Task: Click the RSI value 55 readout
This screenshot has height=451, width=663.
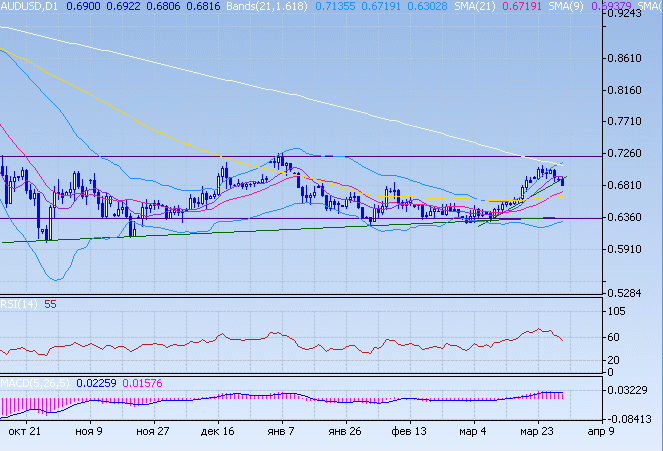Action: coord(50,303)
